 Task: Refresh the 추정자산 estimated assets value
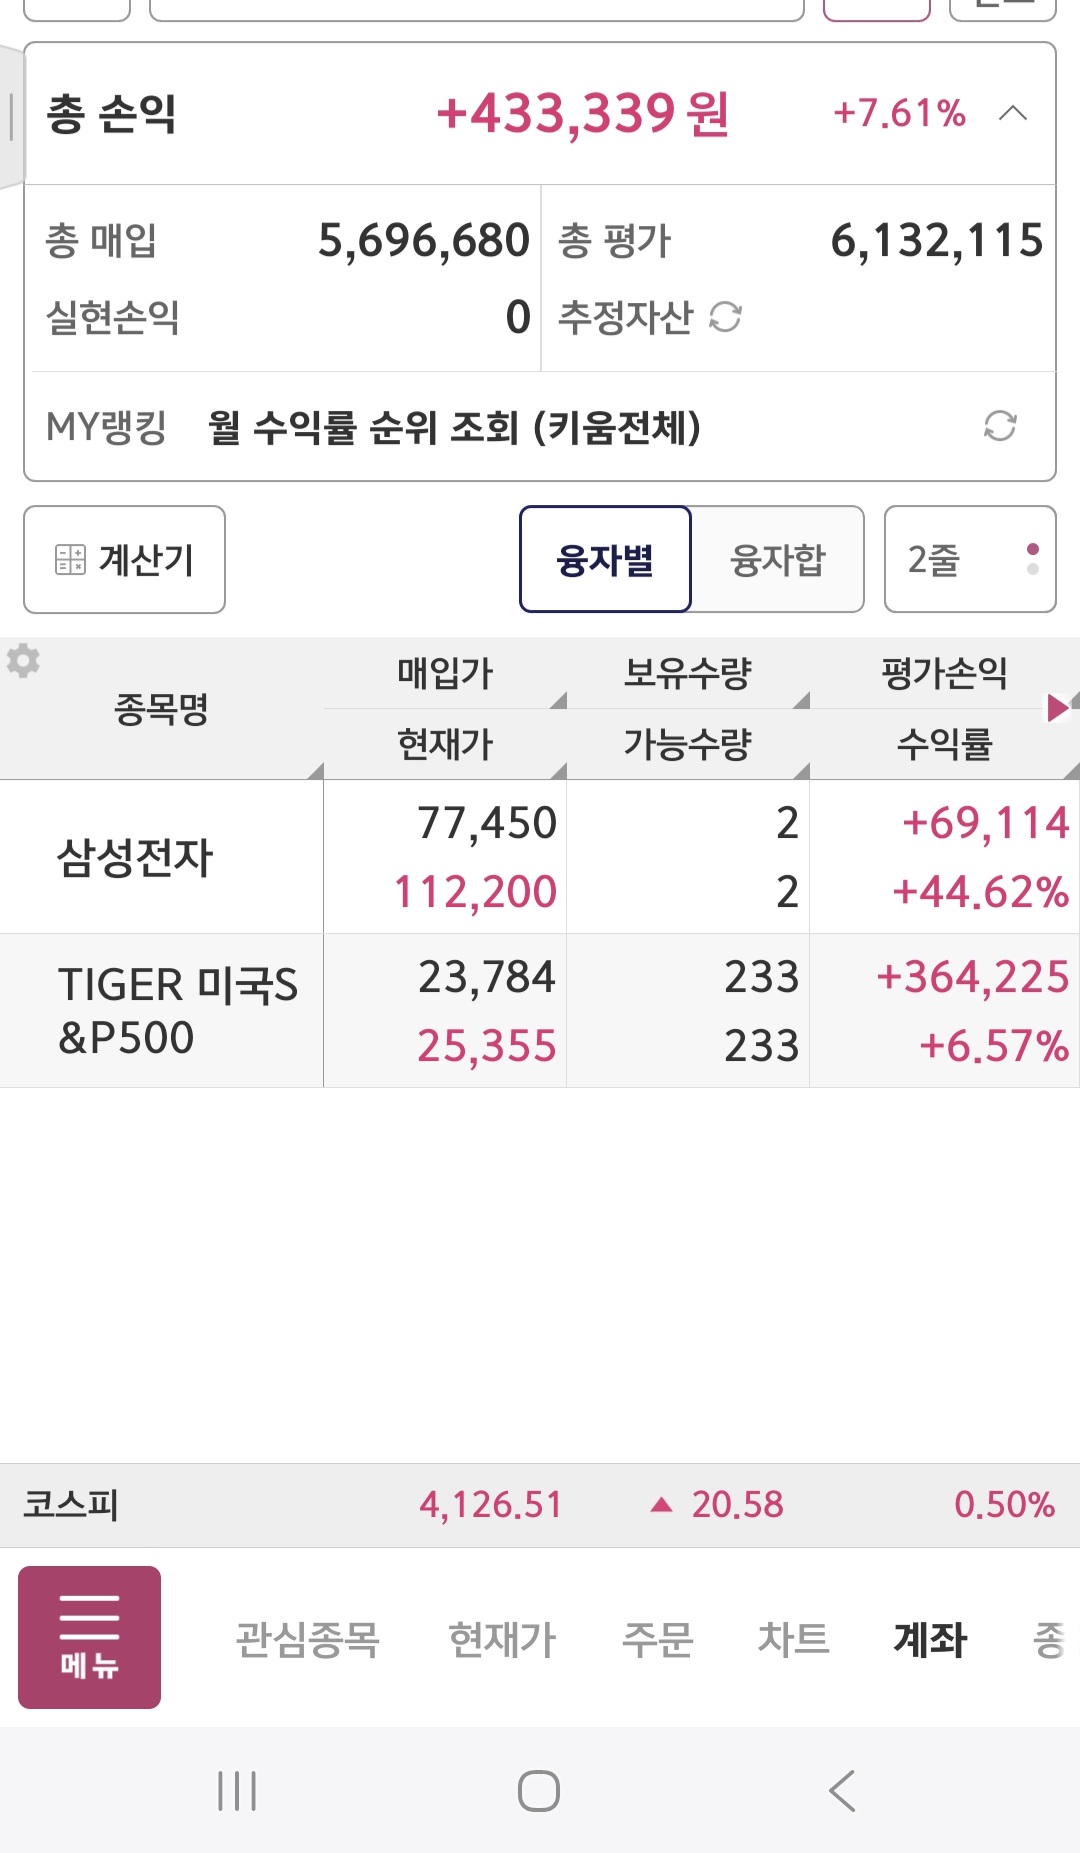click(x=725, y=318)
